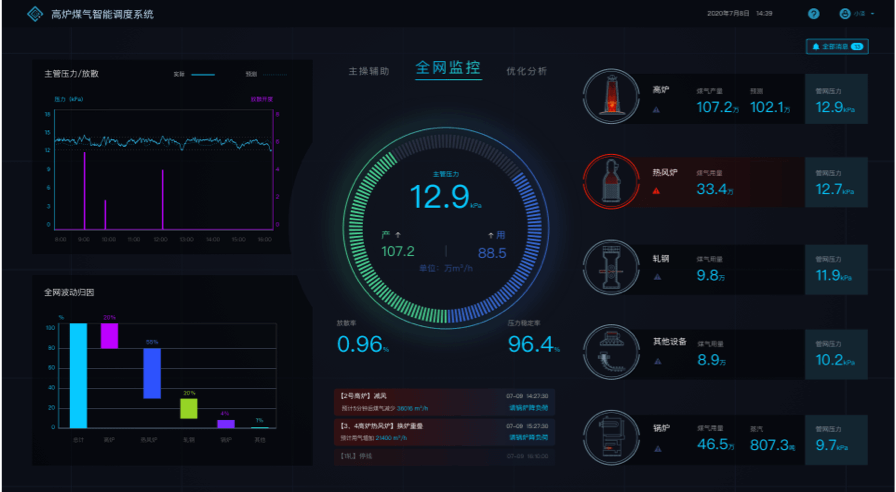This screenshot has height=492, width=896.
Task: Click the system logo in the header
Action: (x=34, y=14)
